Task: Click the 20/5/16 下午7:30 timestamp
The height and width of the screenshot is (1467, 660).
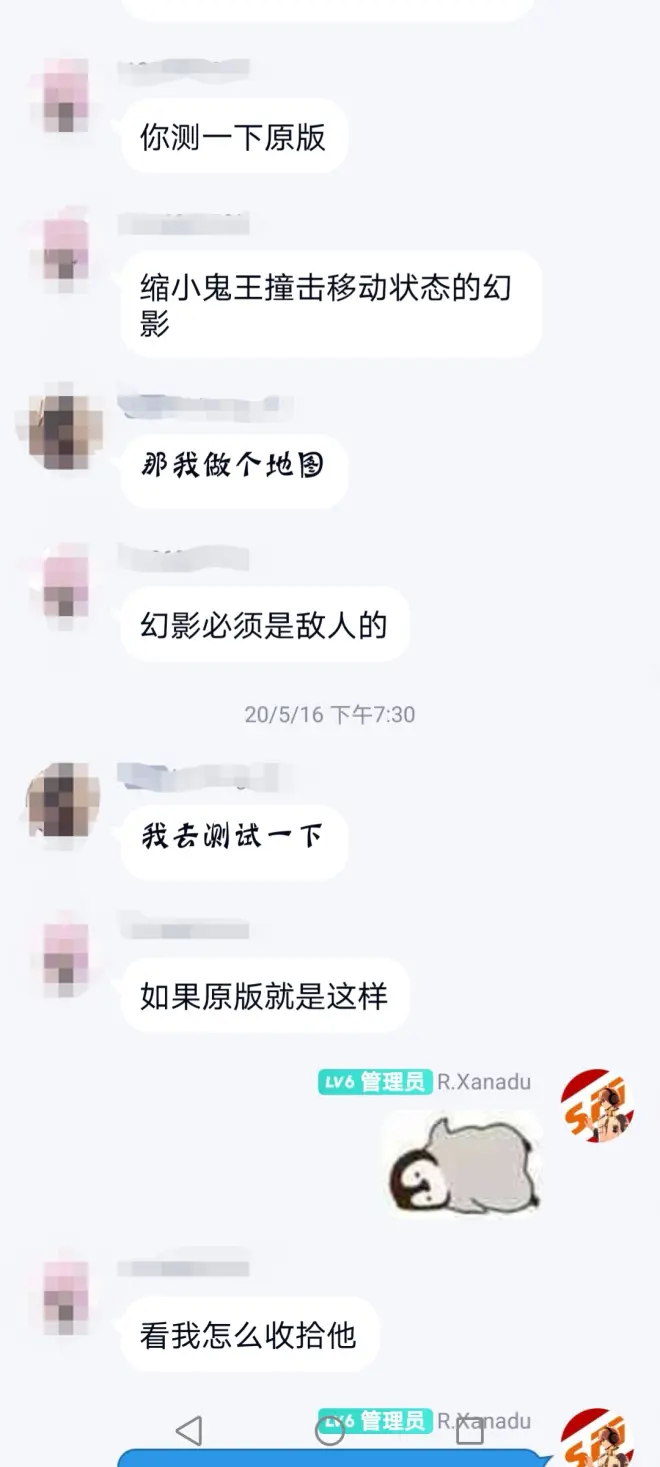Action: tap(330, 715)
